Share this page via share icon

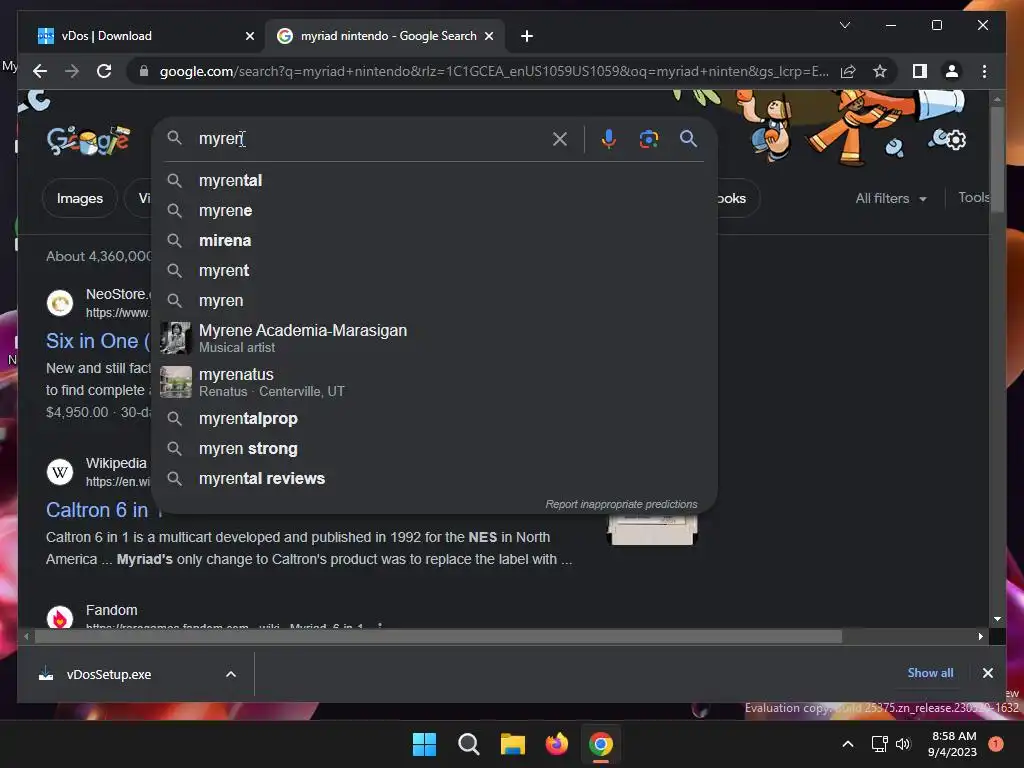pos(848,71)
